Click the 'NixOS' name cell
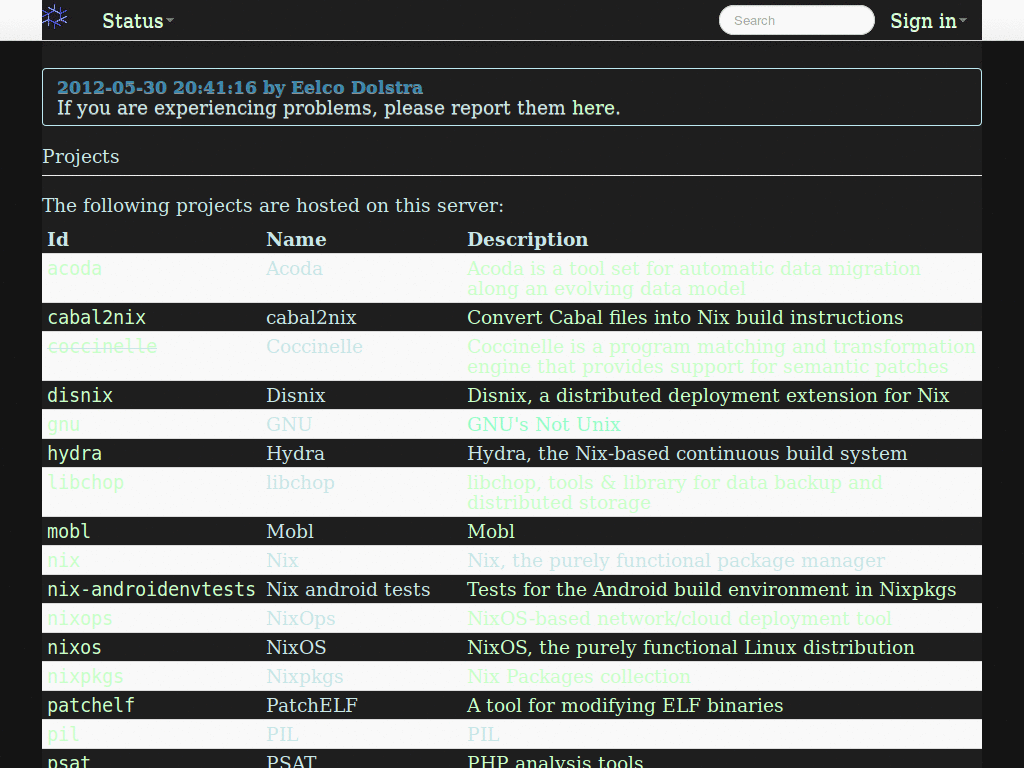Image resolution: width=1024 pixels, height=768 pixels. [296, 647]
